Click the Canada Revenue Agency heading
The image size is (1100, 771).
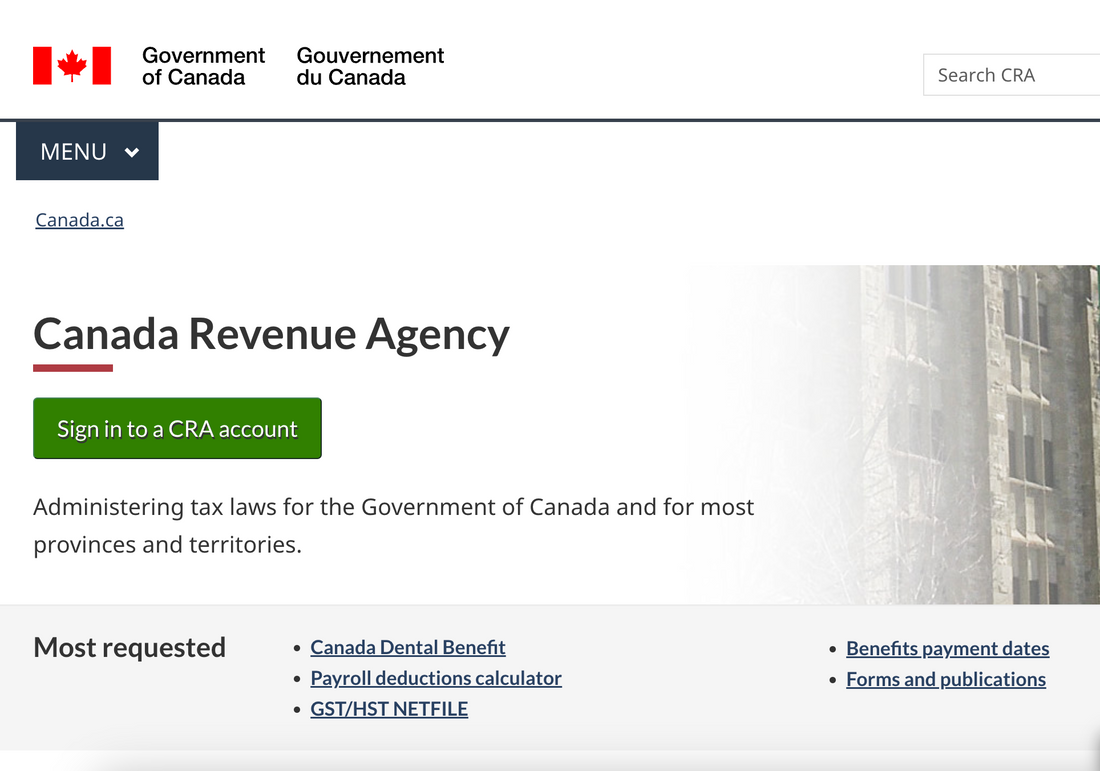click(271, 334)
